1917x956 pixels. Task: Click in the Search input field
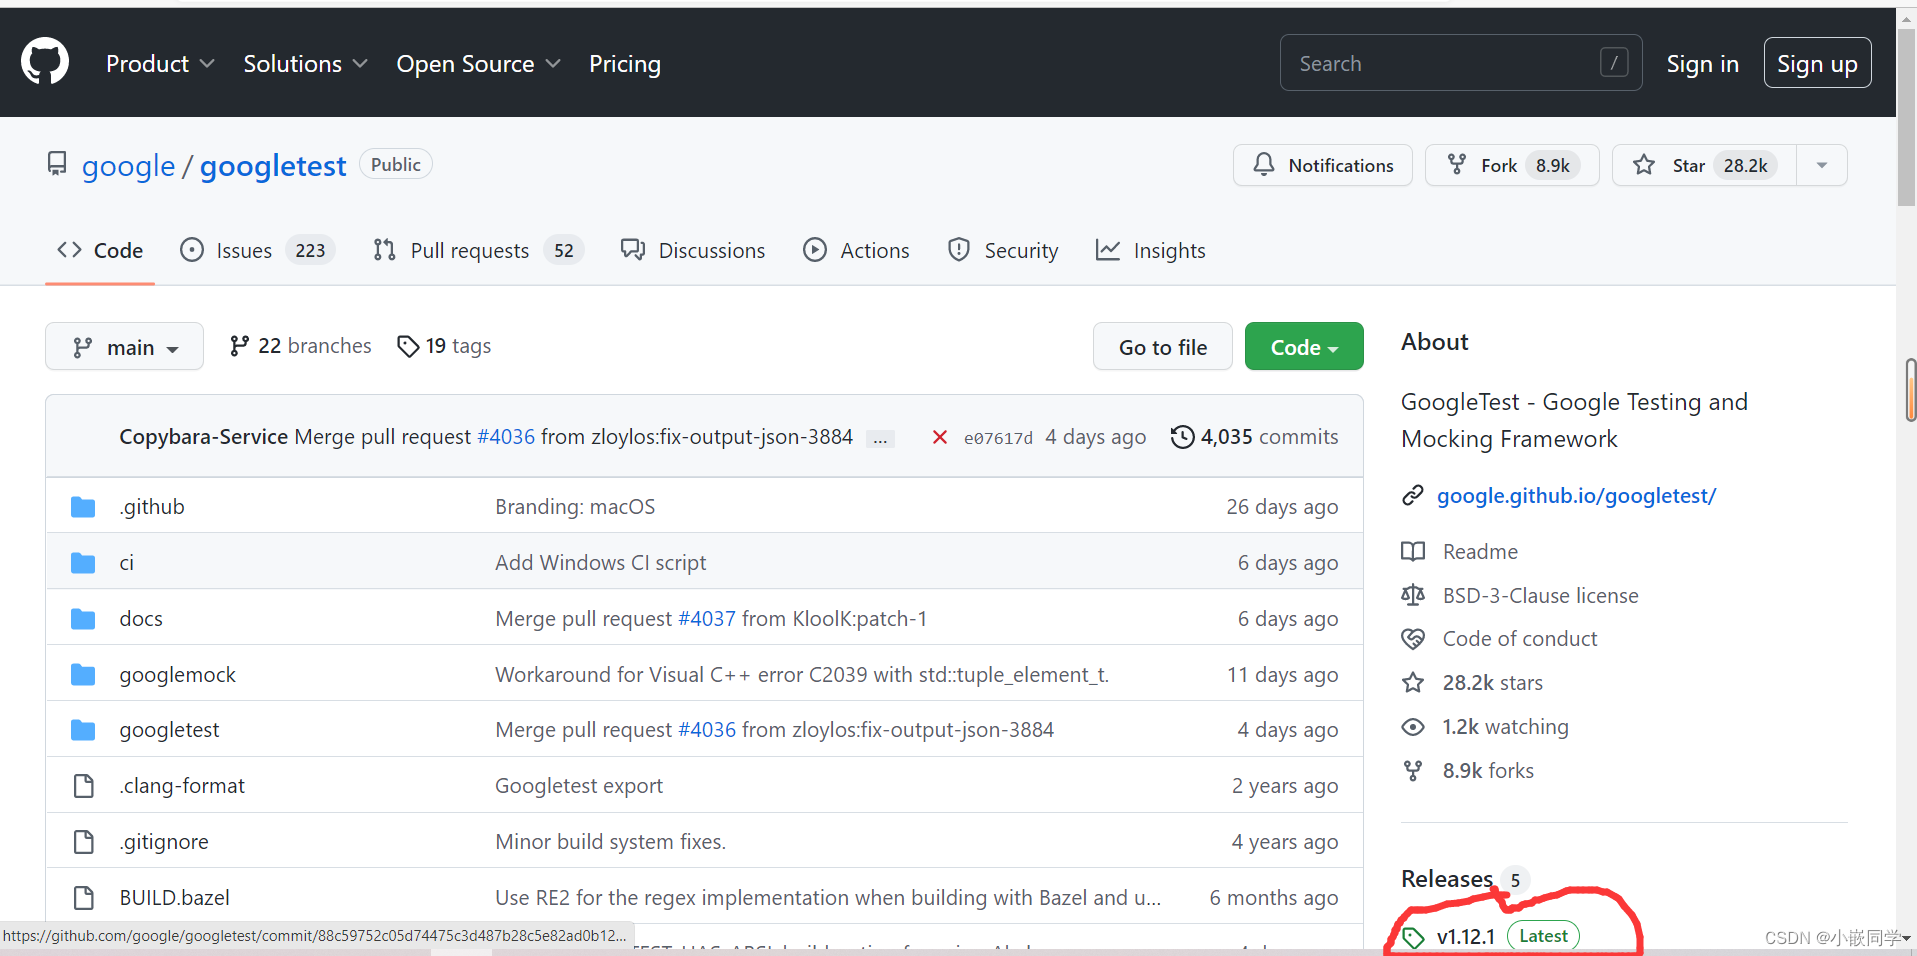1461,63
